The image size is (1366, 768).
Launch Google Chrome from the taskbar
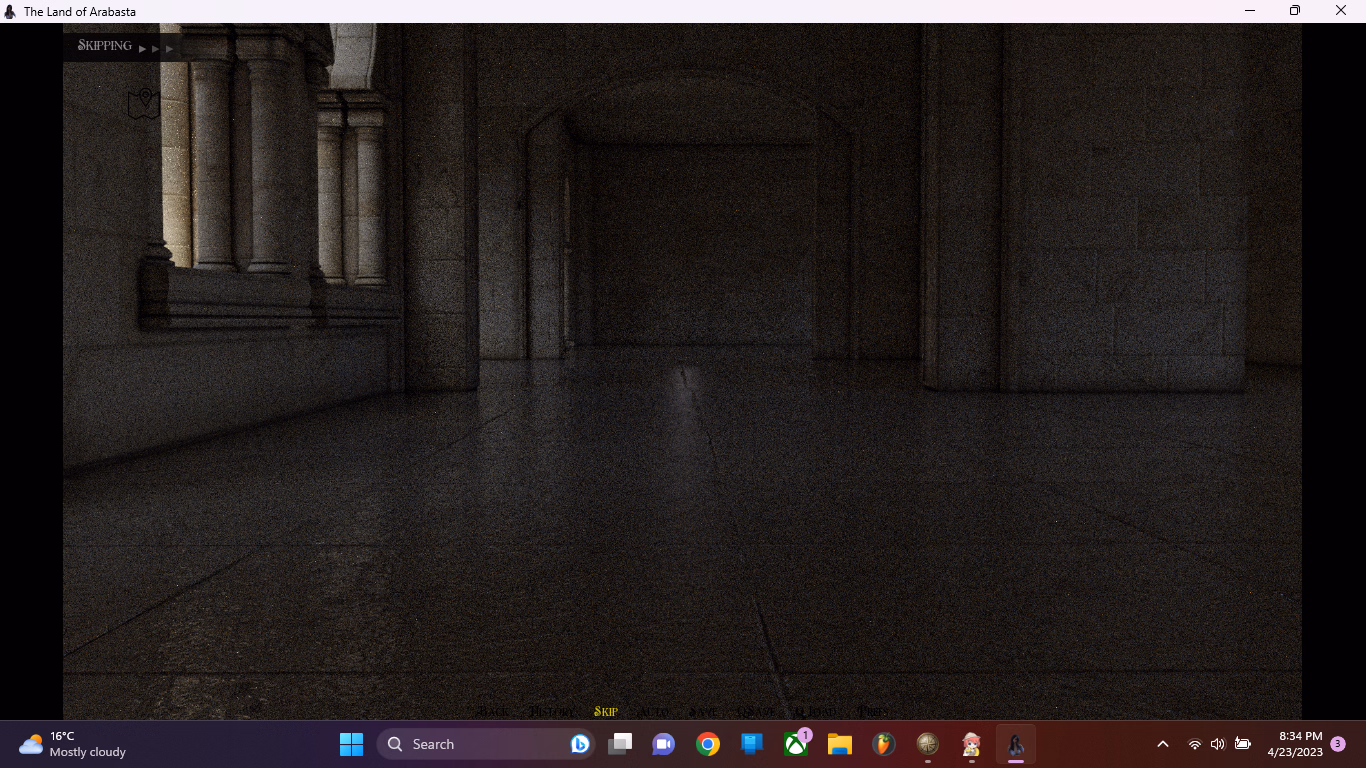click(x=708, y=744)
